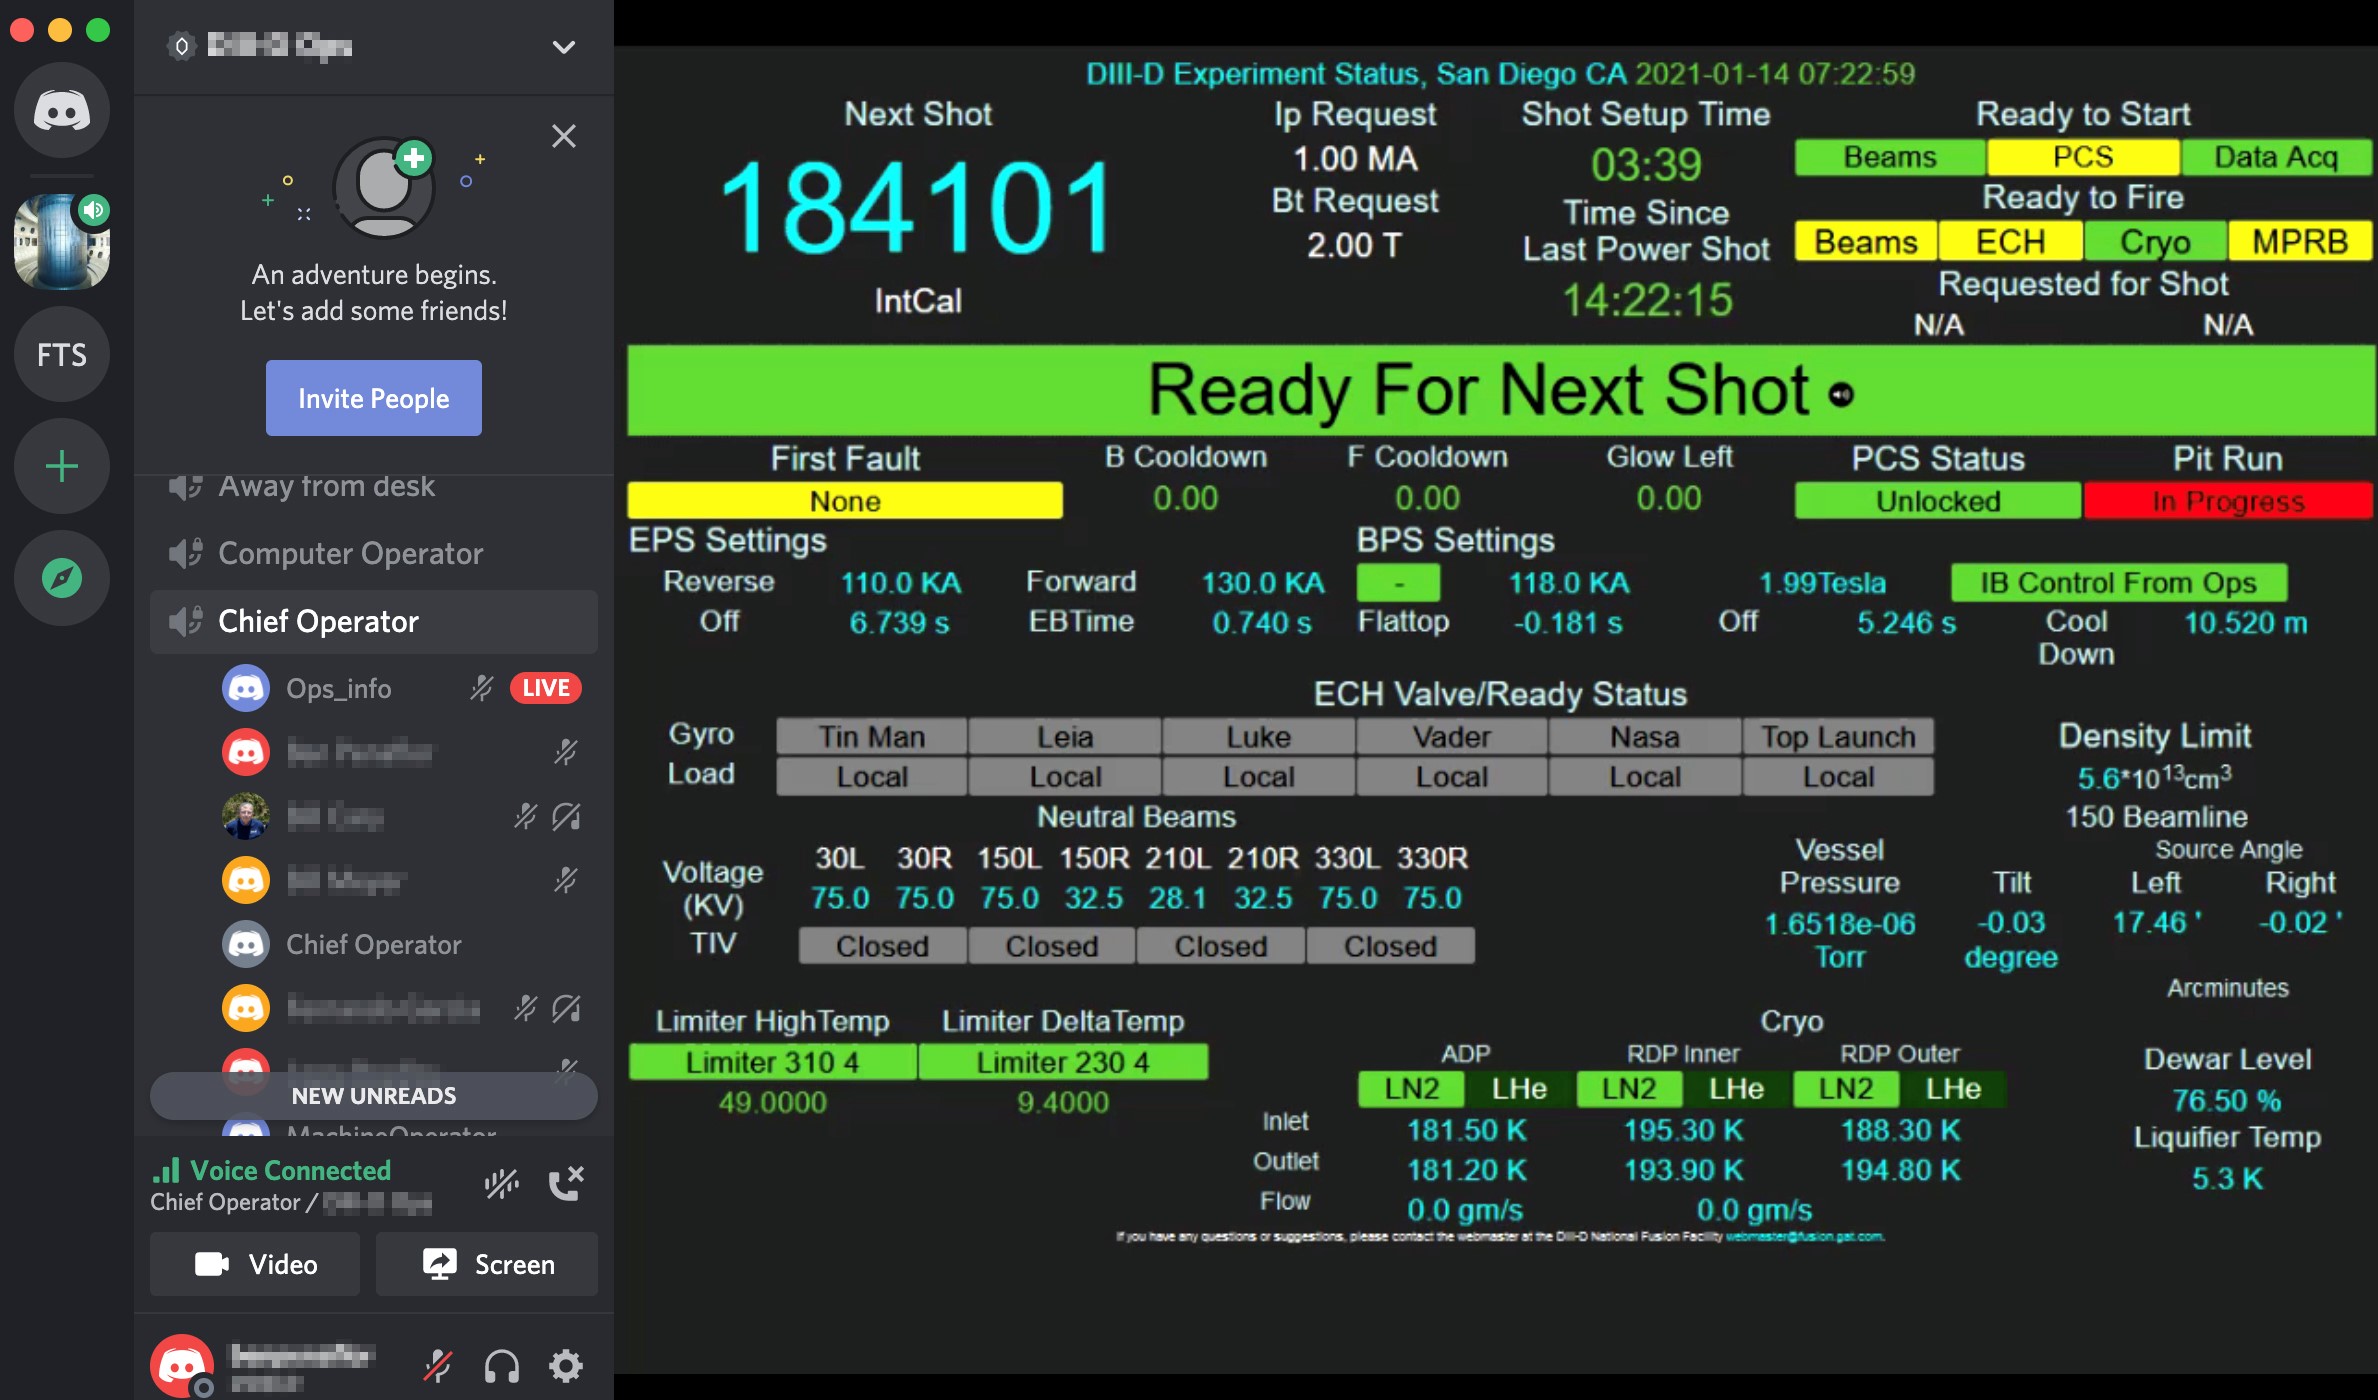Watch the Ops_info LIVE stream badge

tap(545, 688)
